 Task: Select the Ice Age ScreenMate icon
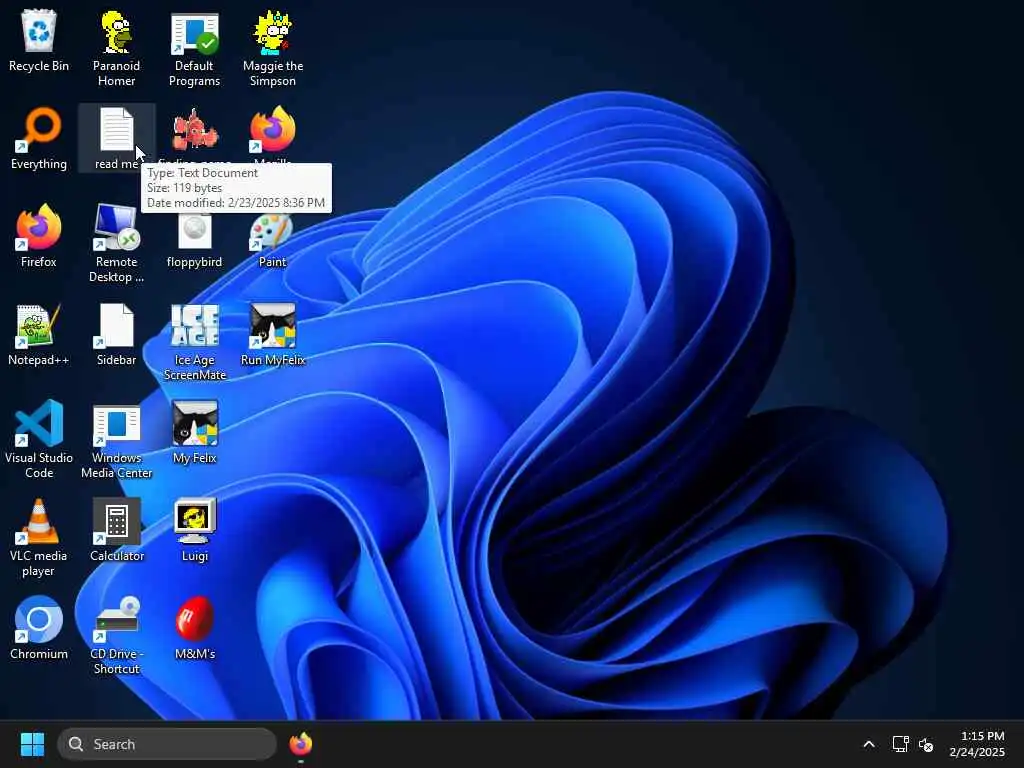195,343
